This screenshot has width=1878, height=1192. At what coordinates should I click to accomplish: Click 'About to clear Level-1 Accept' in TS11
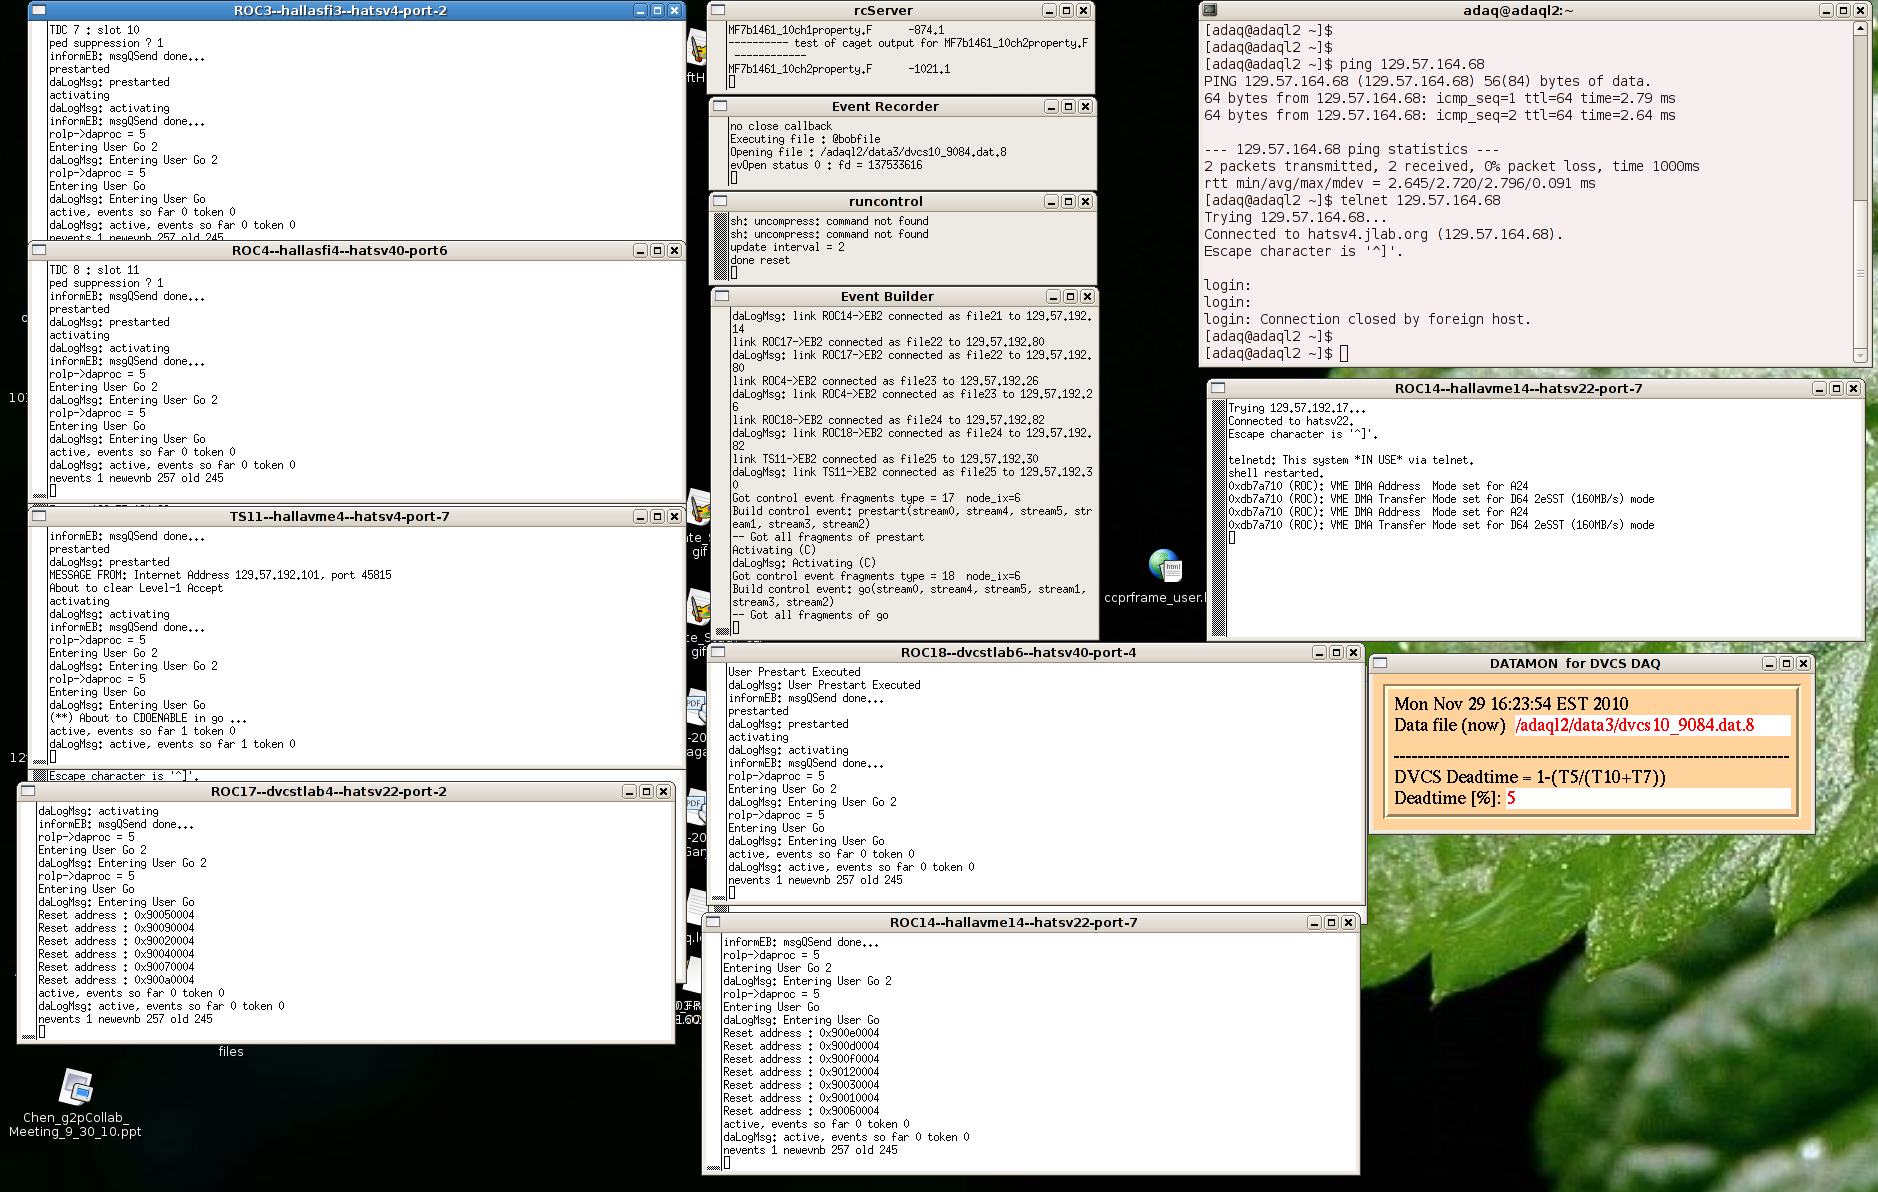pyautogui.click(x=136, y=588)
